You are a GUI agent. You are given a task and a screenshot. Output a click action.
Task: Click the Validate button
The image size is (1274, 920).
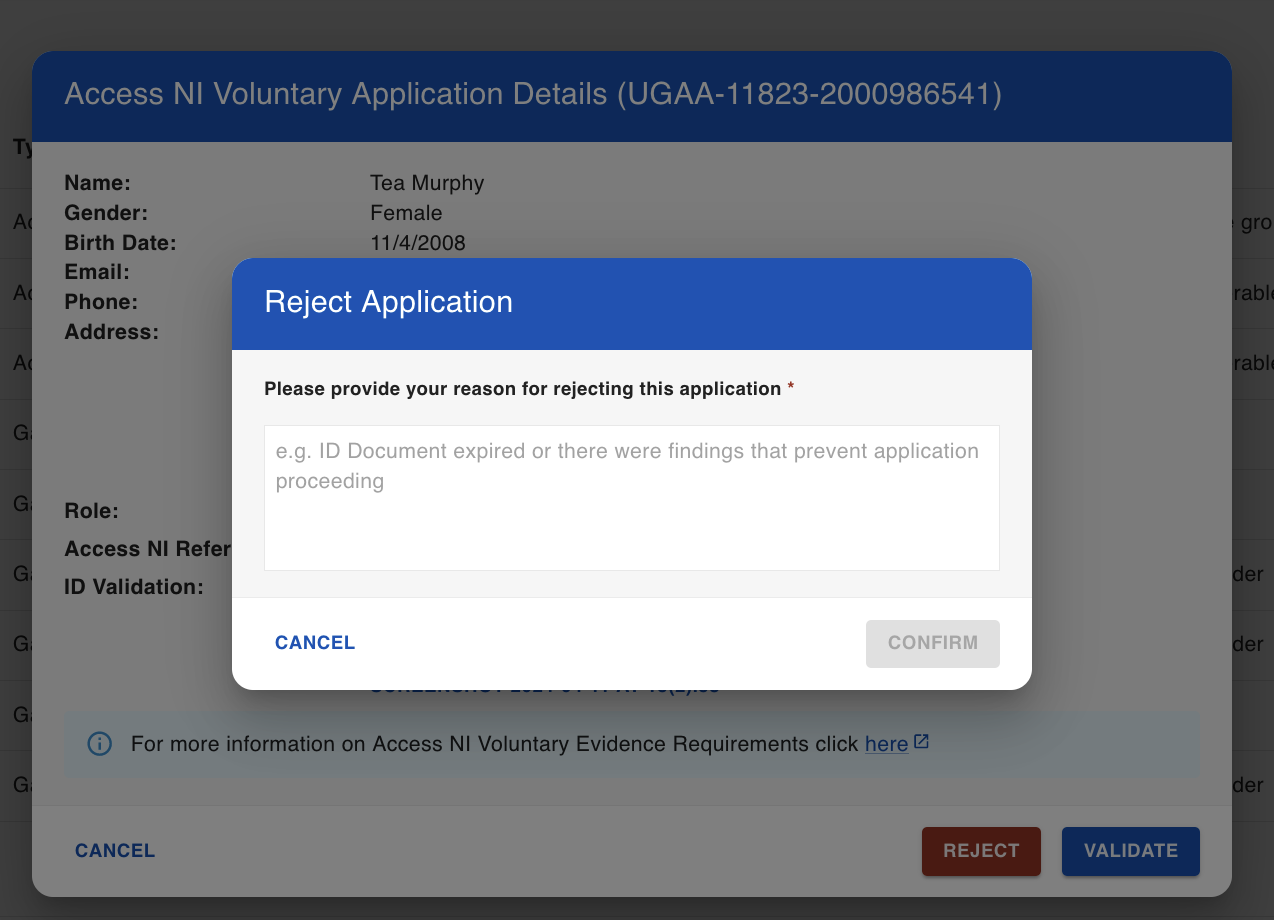[x=1131, y=851]
